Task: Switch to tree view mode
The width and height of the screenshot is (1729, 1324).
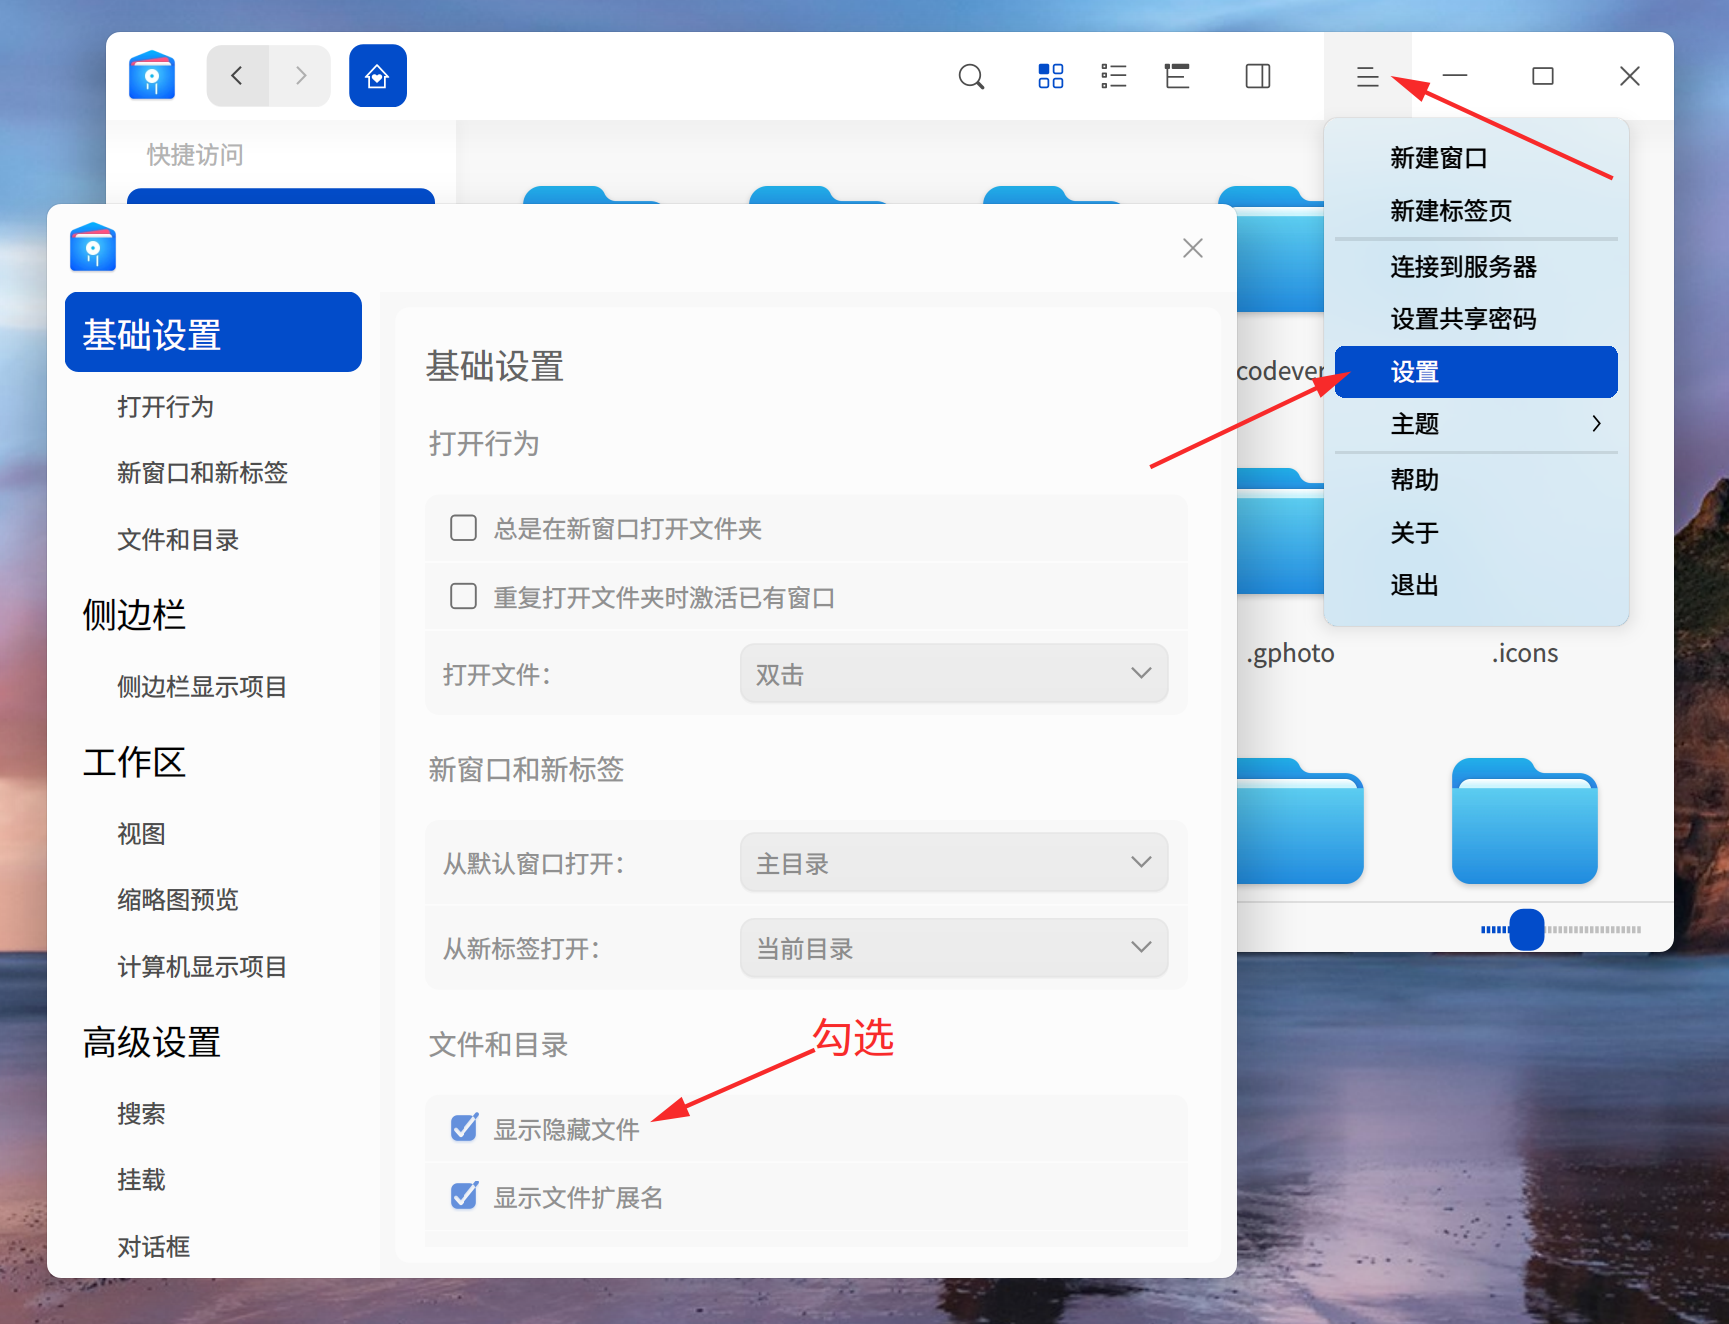Action: coord(1177,76)
